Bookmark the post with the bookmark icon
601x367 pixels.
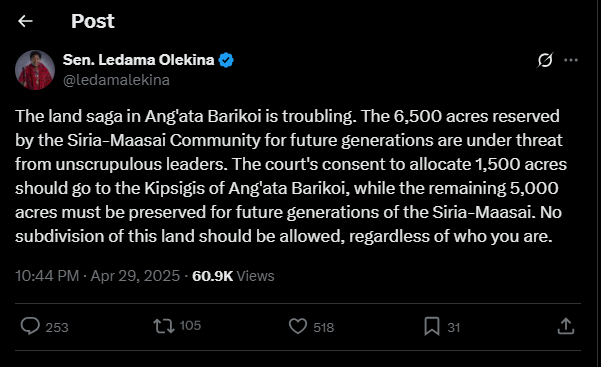coord(432,326)
